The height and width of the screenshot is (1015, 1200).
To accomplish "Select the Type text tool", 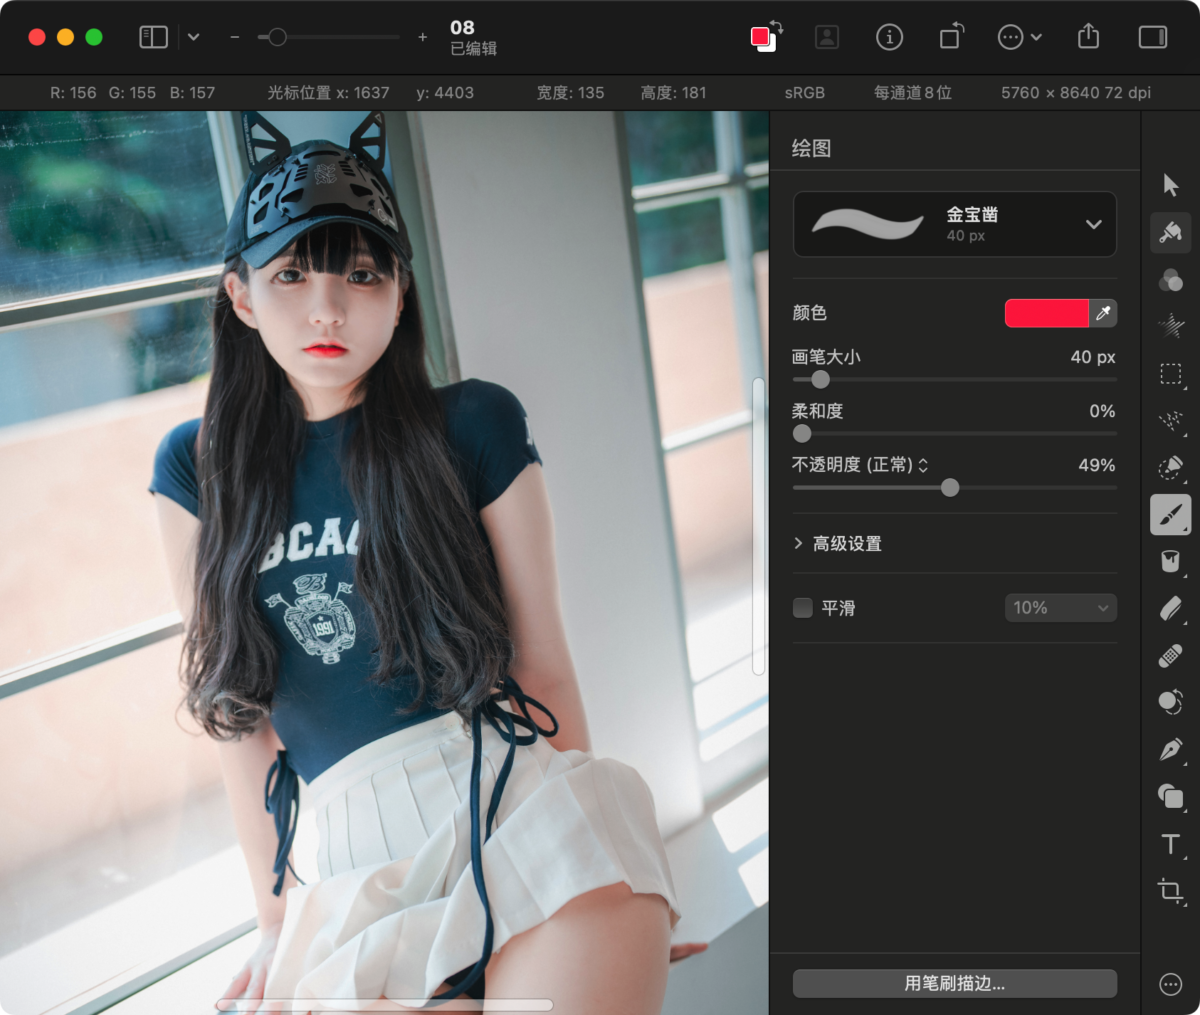I will pyautogui.click(x=1171, y=844).
